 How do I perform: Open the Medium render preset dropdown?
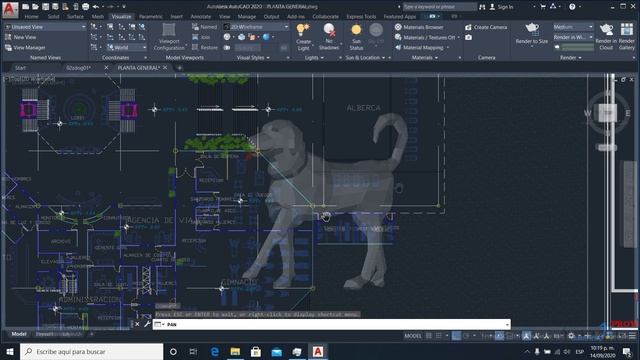[x=573, y=27]
